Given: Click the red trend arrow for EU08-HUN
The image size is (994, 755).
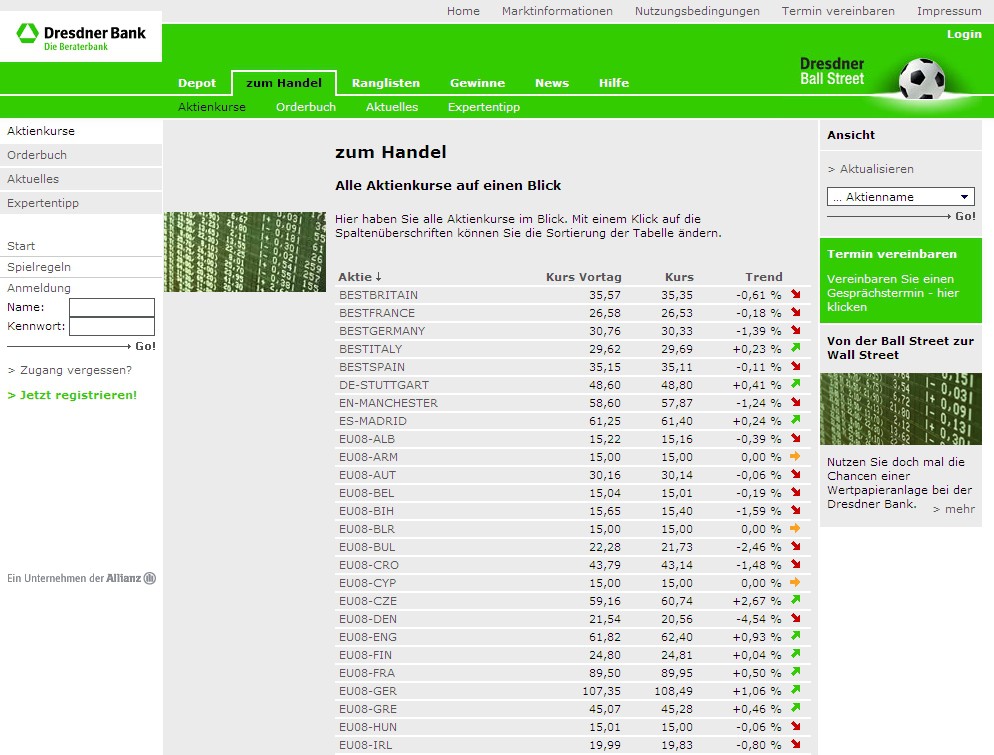Looking at the screenshot, I should [796, 726].
